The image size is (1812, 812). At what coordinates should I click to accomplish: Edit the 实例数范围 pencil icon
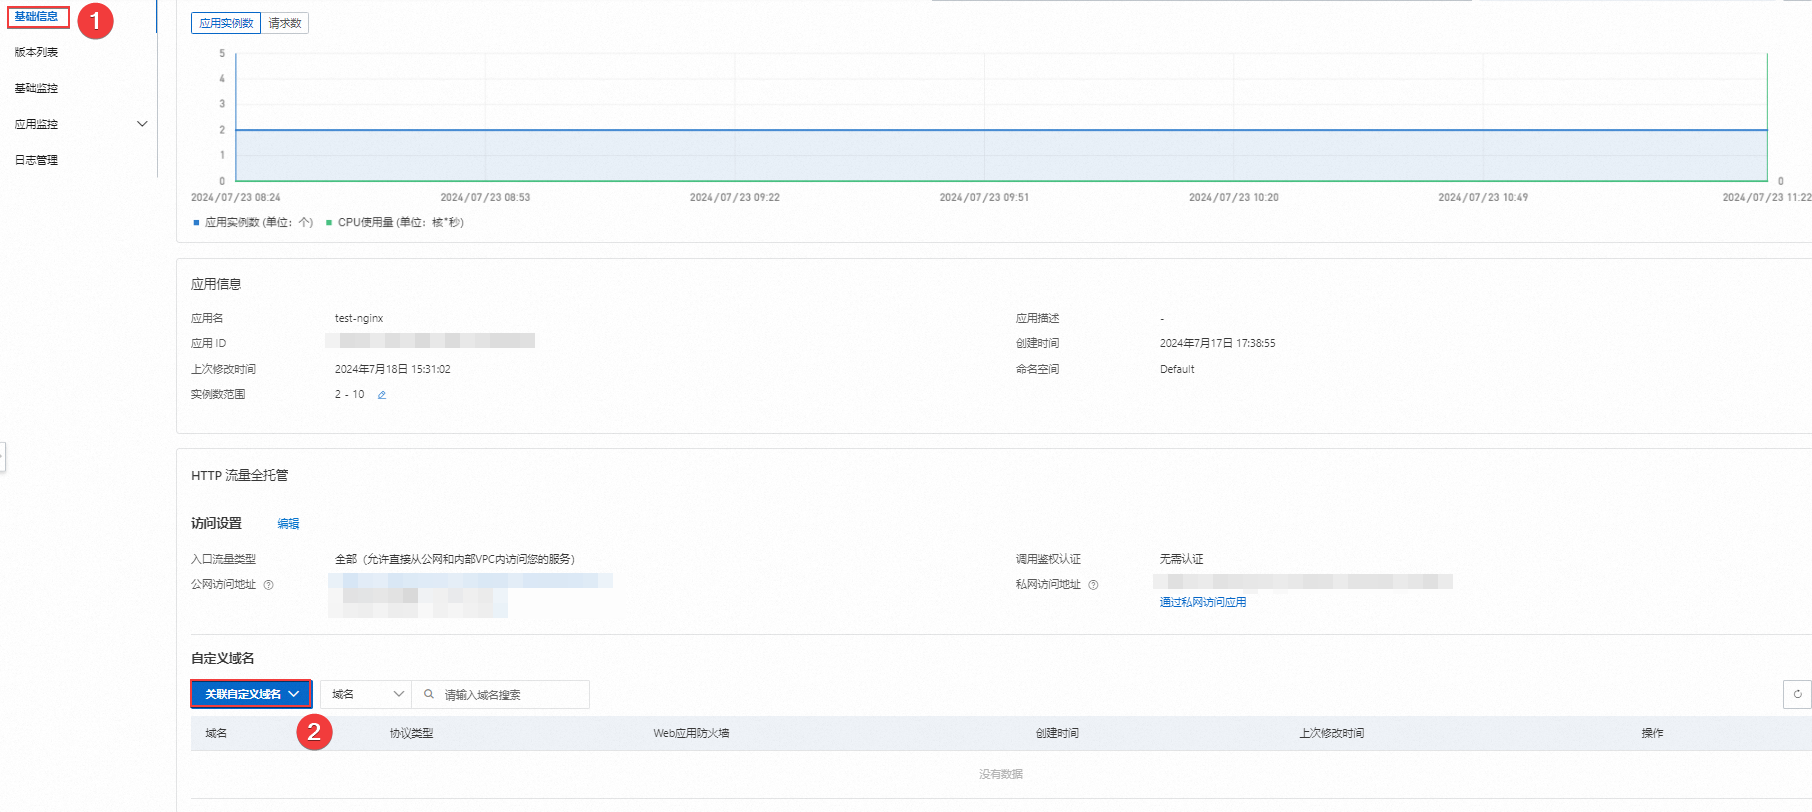pos(382,395)
